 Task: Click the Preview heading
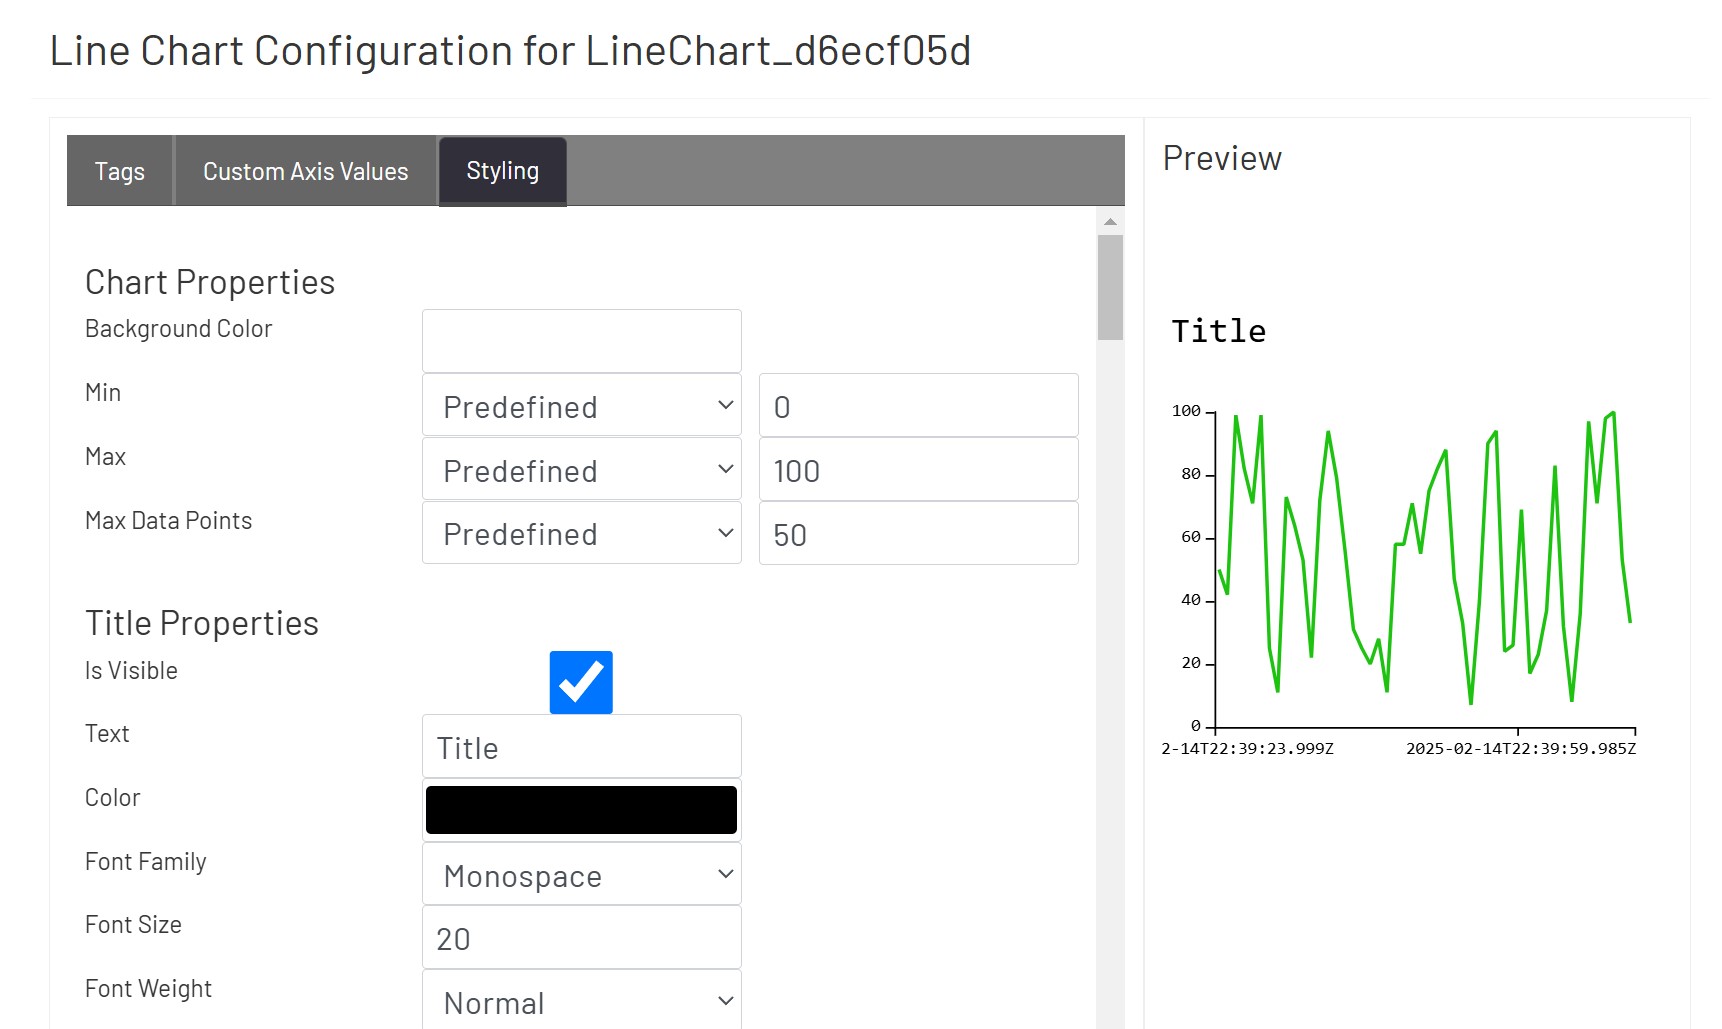point(1221,157)
